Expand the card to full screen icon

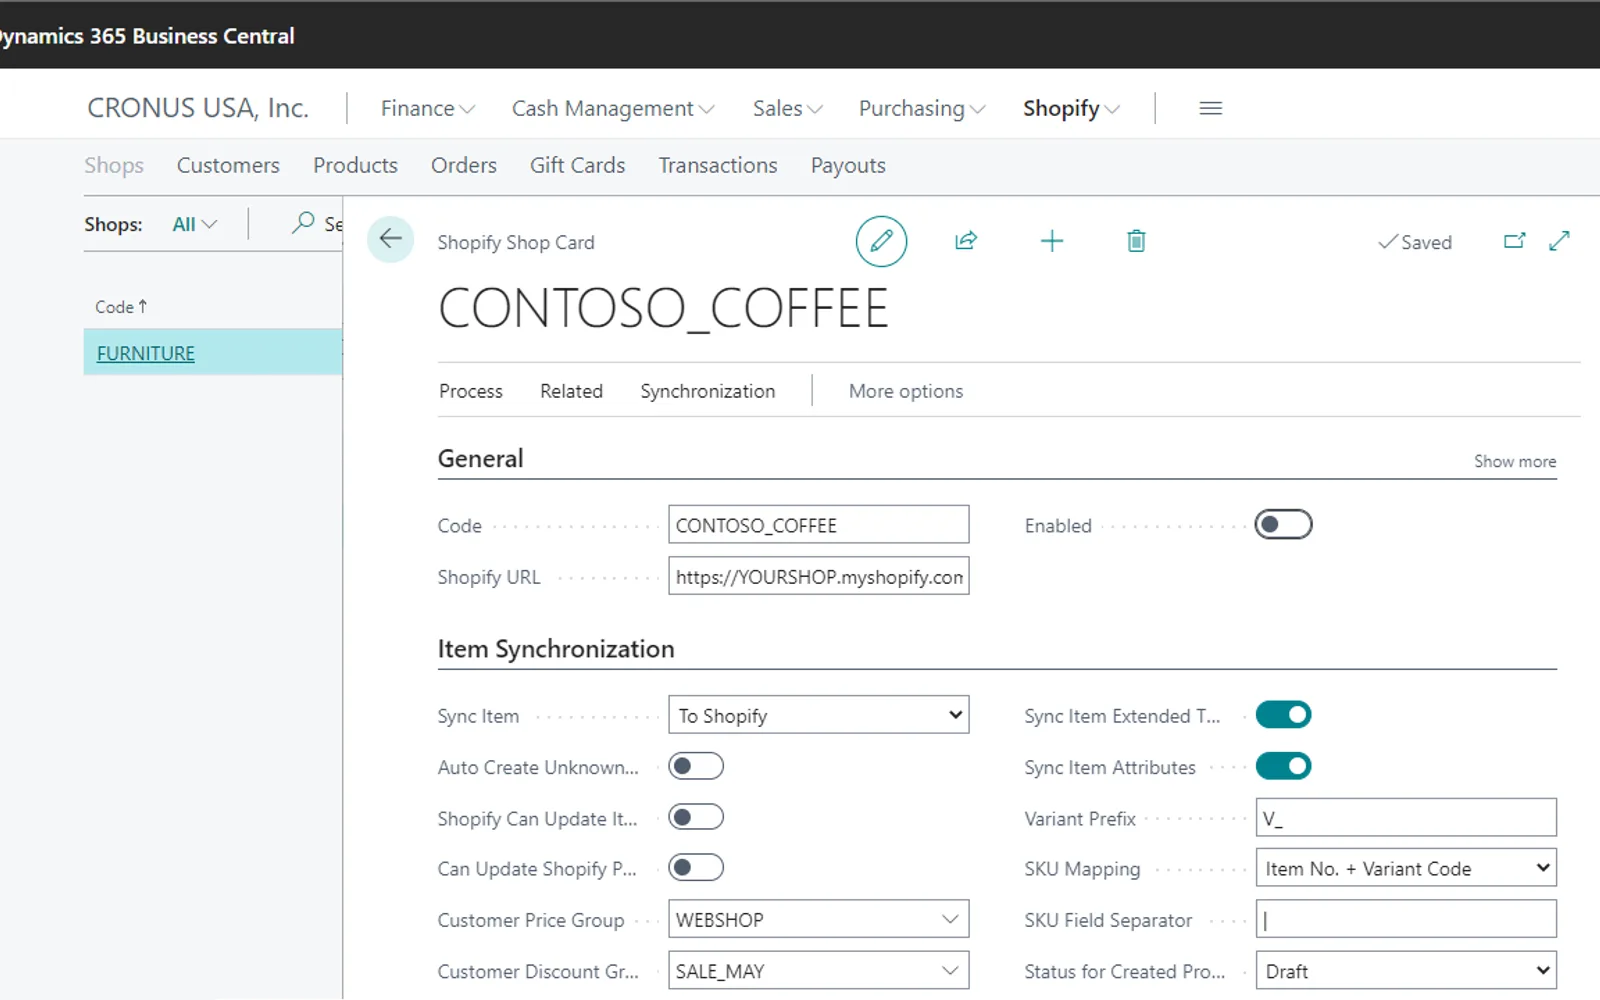pyautogui.click(x=1559, y=241)
